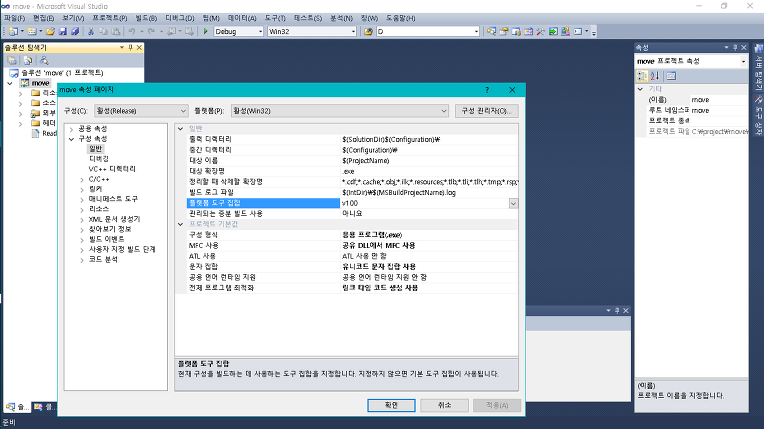Click the Add New Item toolbar icon

coord(32,31)
